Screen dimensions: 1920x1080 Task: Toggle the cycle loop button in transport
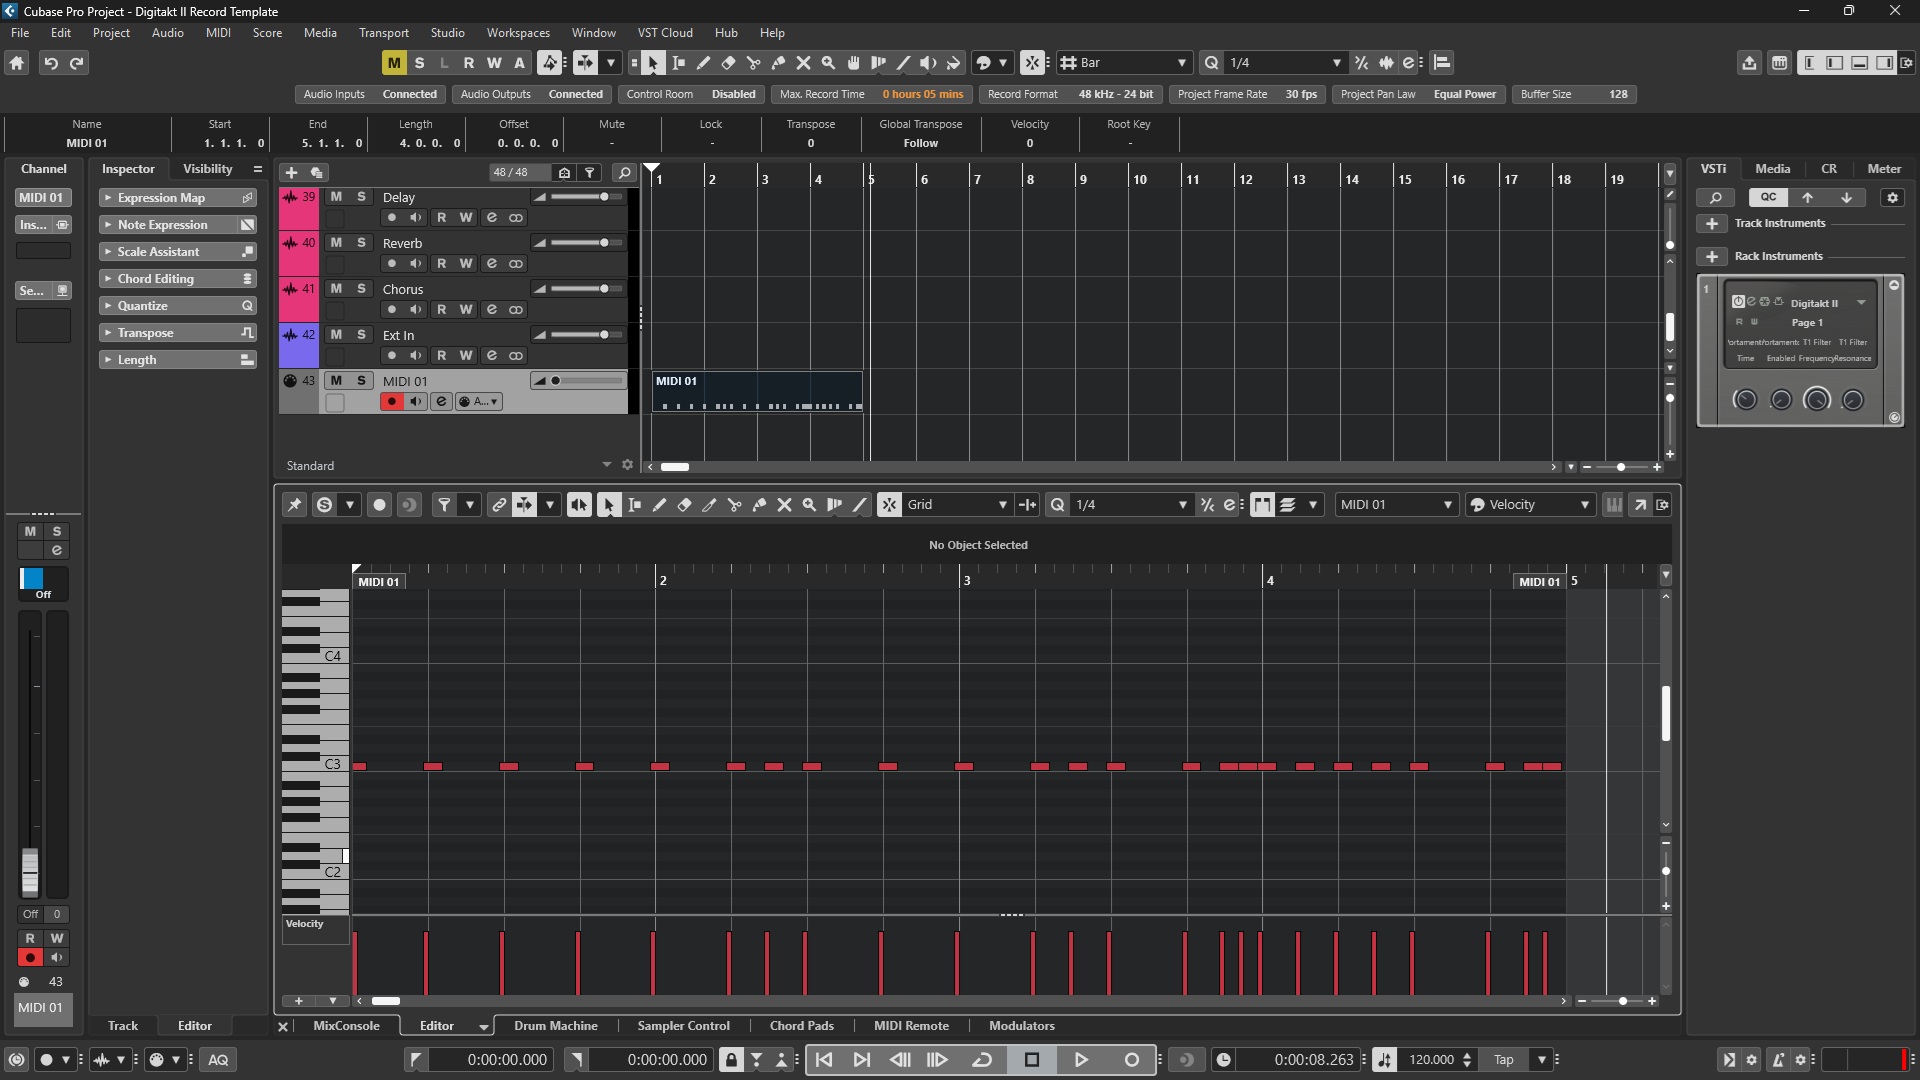(982, 1060)
